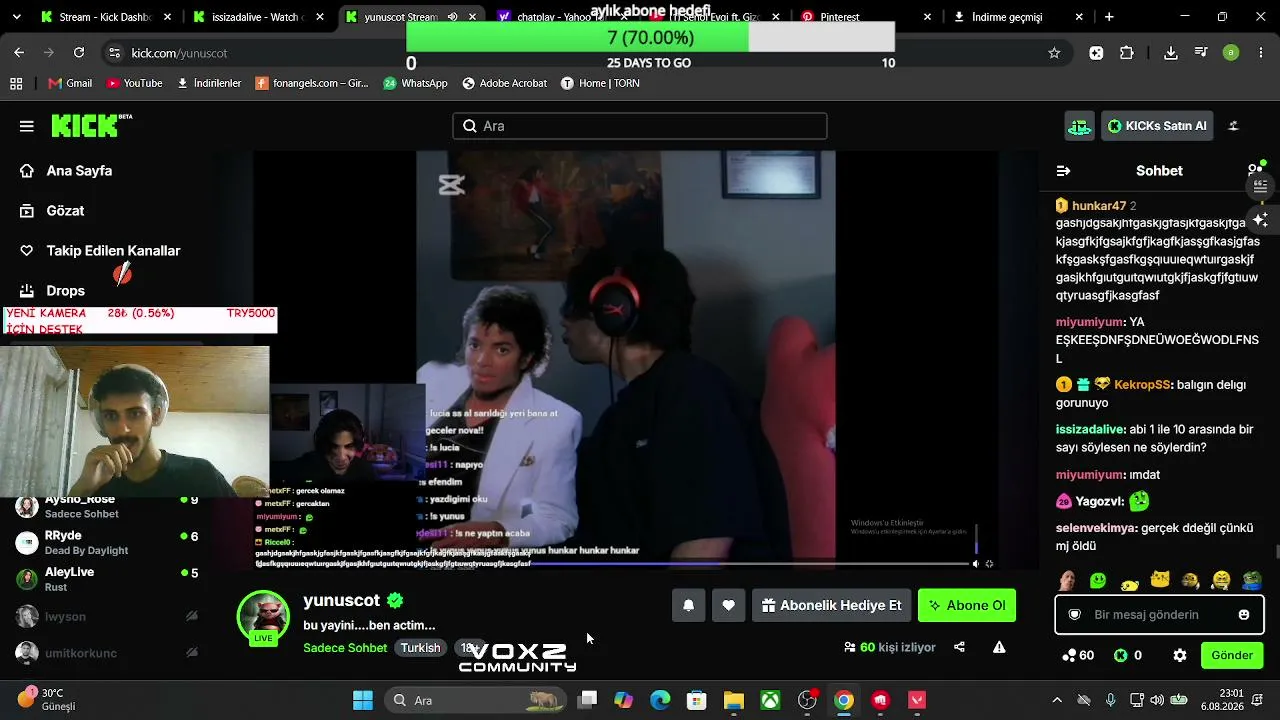Screen dimensions: 1280x720
Task: Pick the yellow cat quick emote
Action: (x=1160, y=580)
